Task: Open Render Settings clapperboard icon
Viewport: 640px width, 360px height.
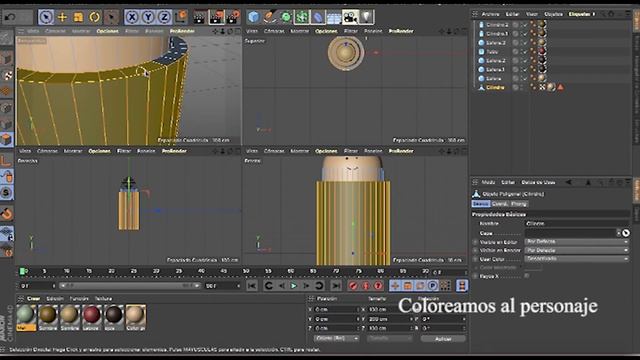Action: [x=233, y=17]
